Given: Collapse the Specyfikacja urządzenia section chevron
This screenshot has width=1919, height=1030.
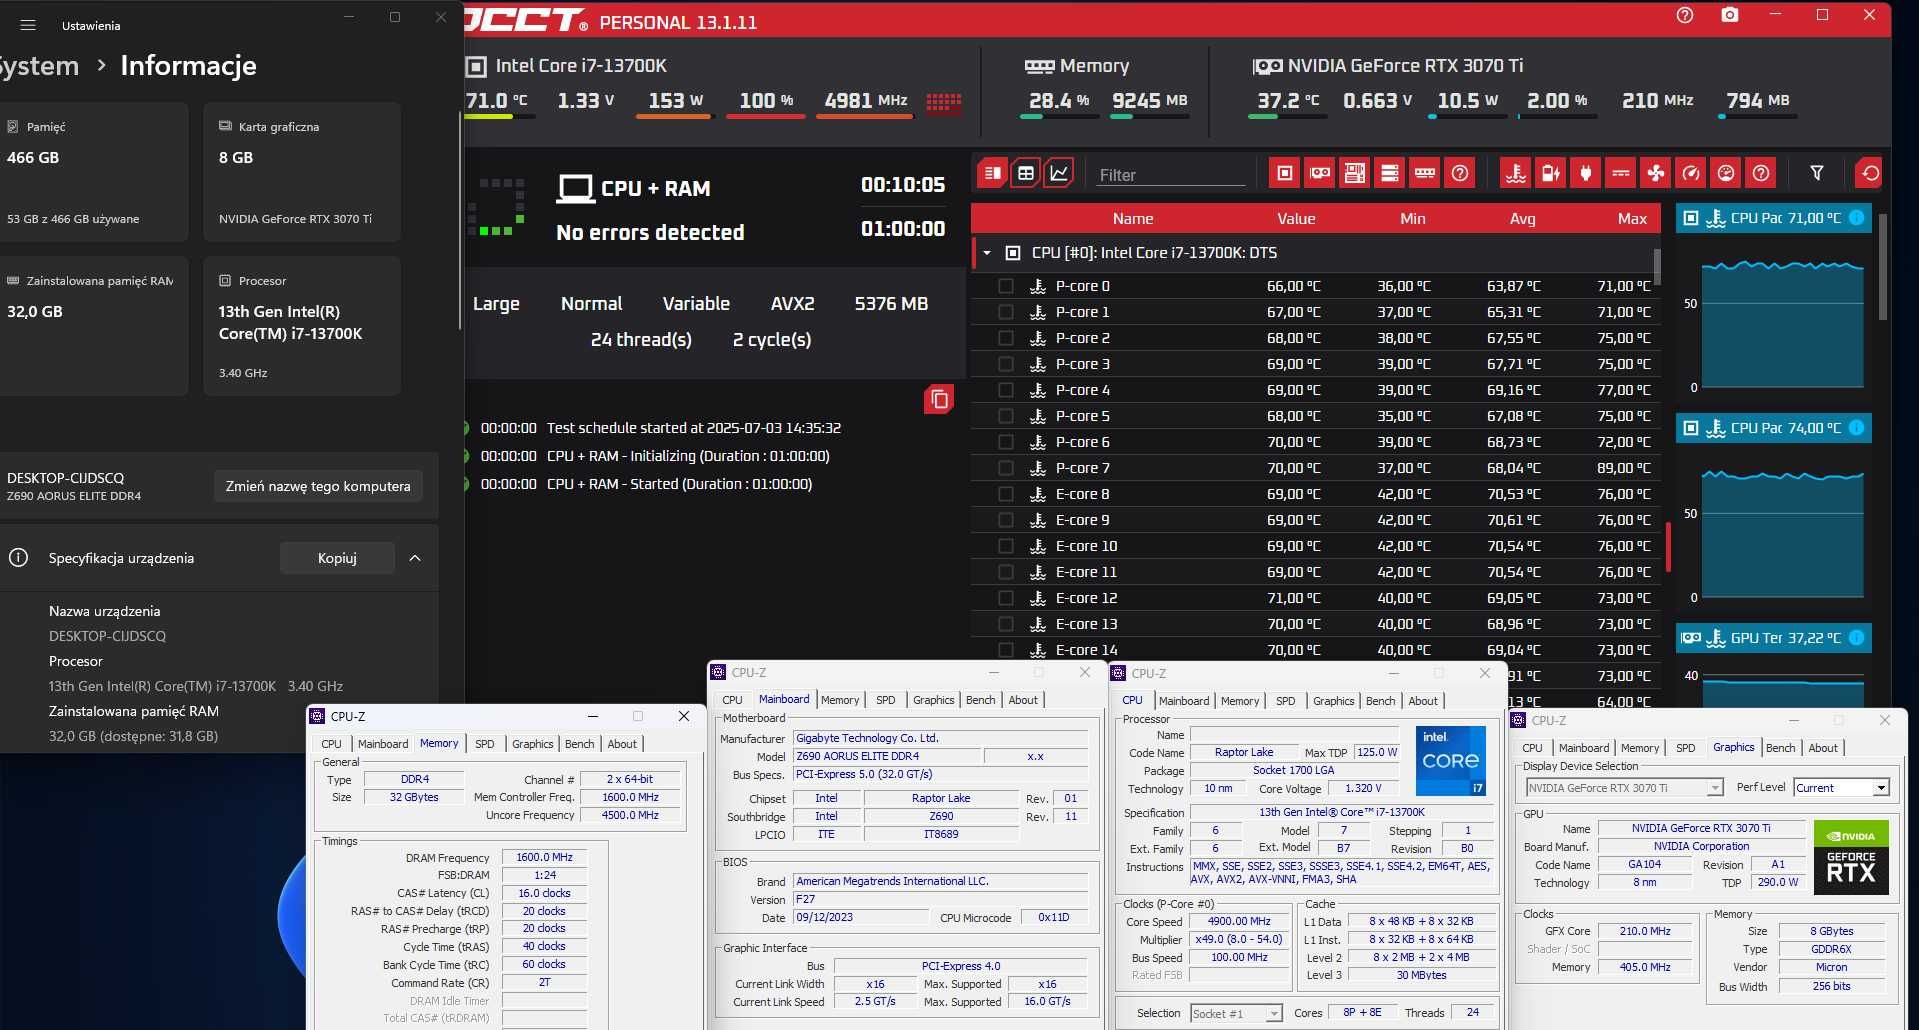Looking at the screenshot, I should pyautogui.click(x=415, y=558).
